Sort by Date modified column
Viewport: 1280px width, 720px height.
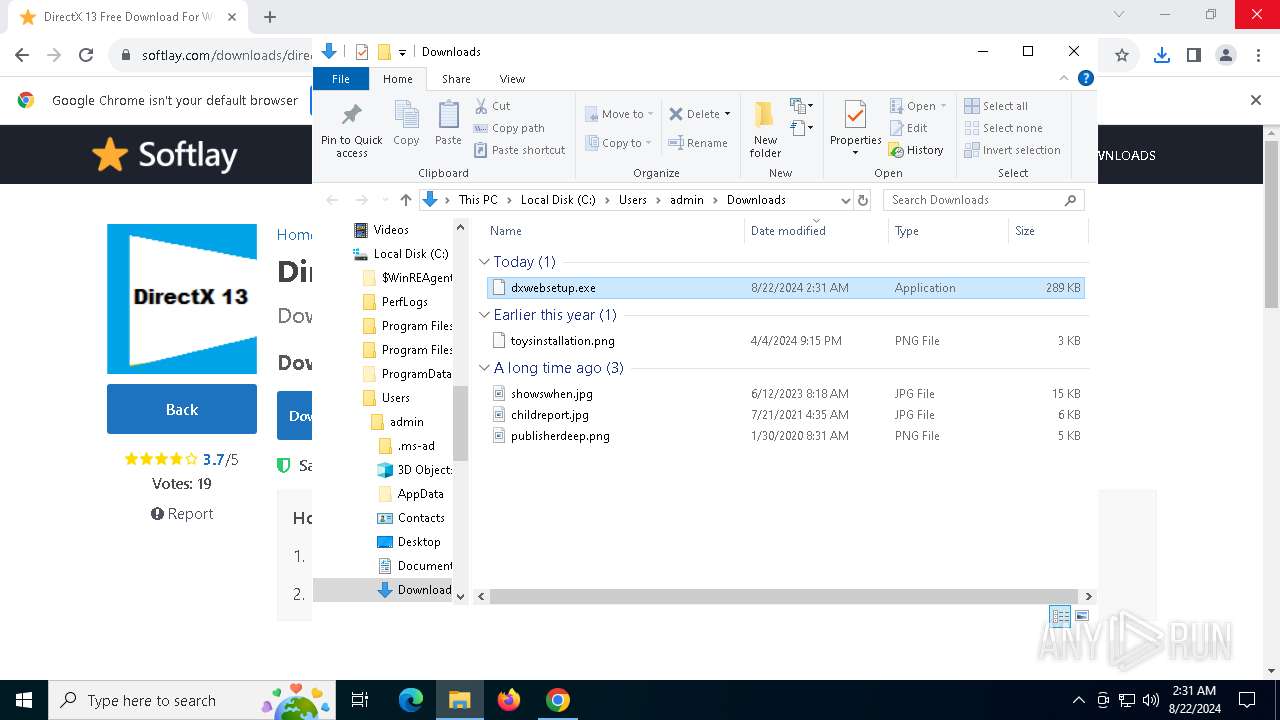tap(815, 231)
